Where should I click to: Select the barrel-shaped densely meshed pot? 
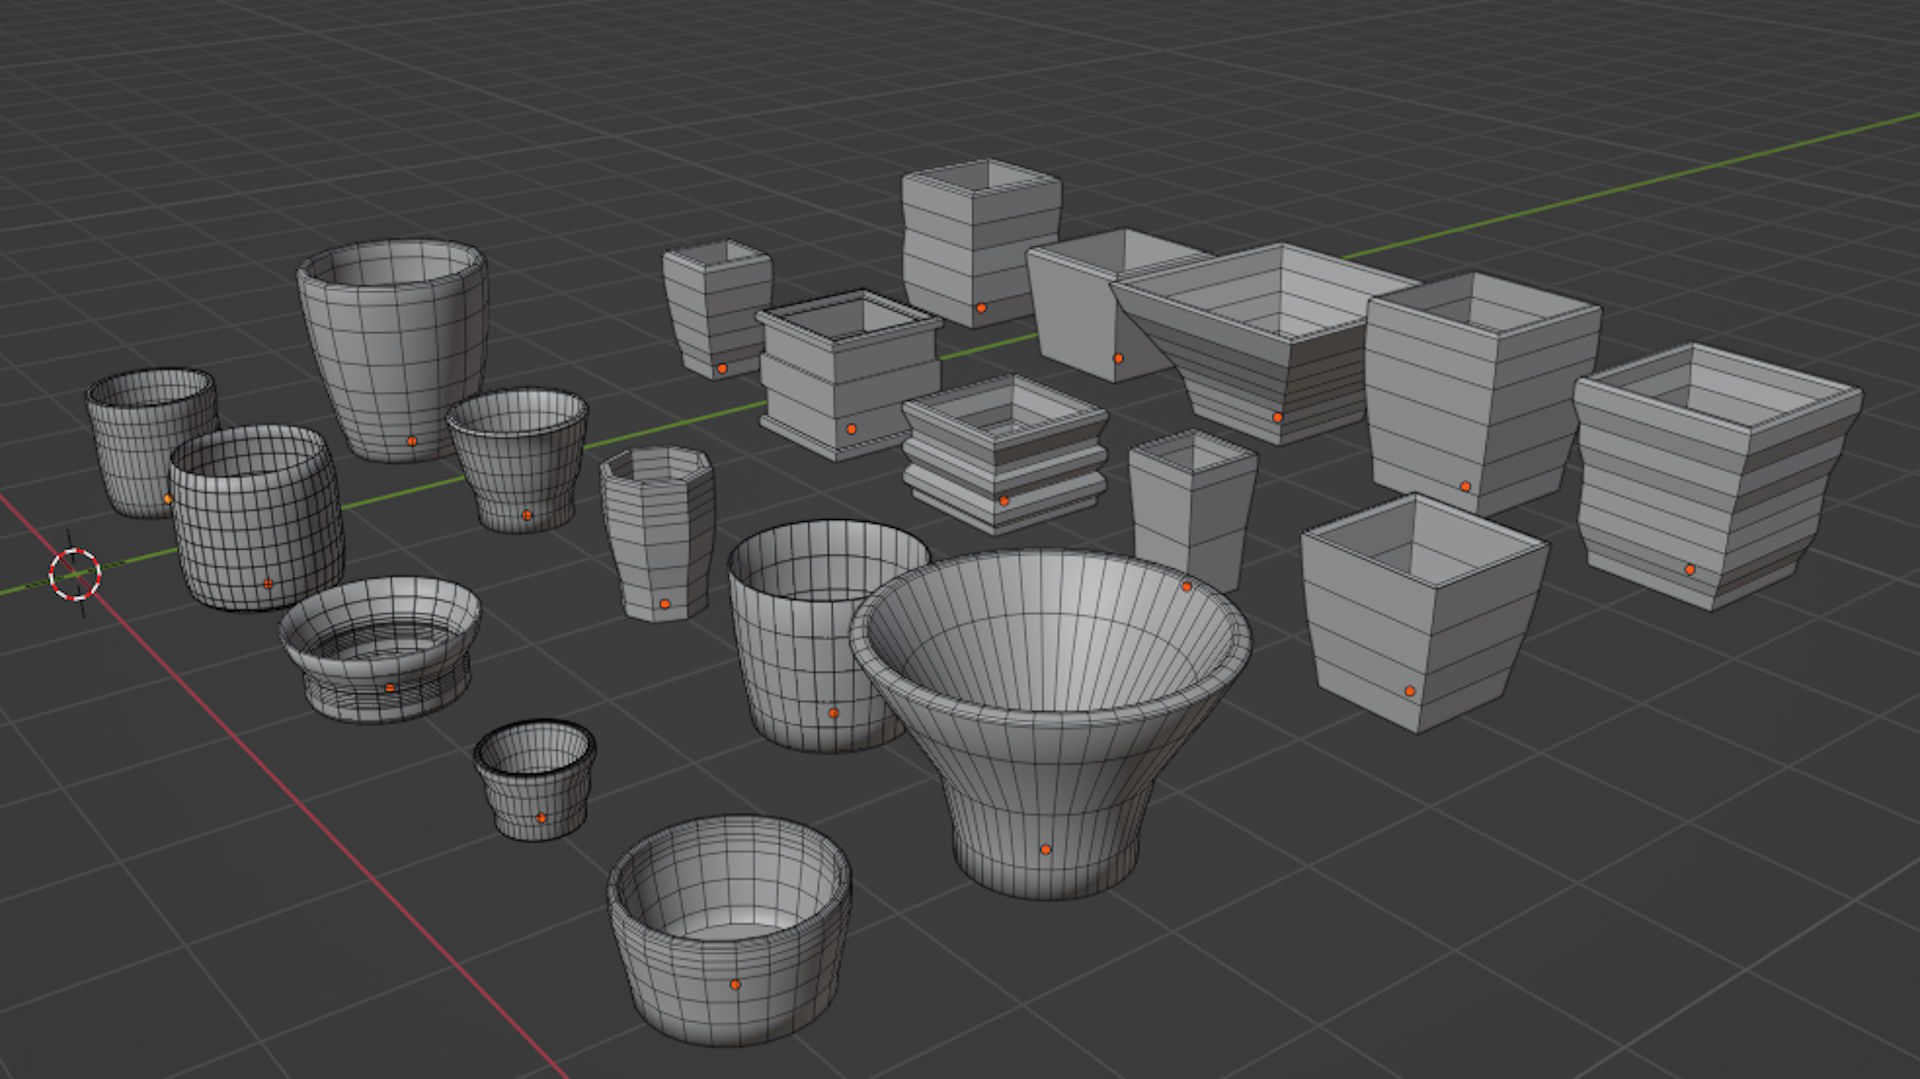click(x=257, y=517)
